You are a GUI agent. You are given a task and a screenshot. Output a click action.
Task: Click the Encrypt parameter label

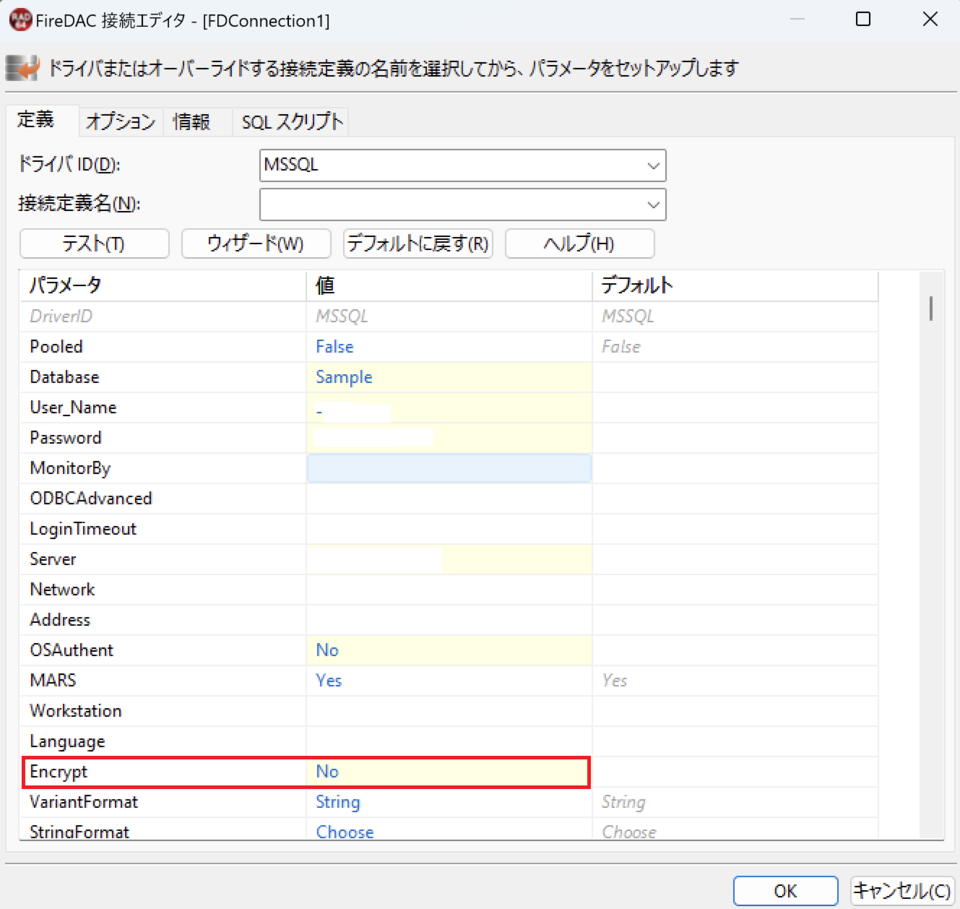click(58, 772)
